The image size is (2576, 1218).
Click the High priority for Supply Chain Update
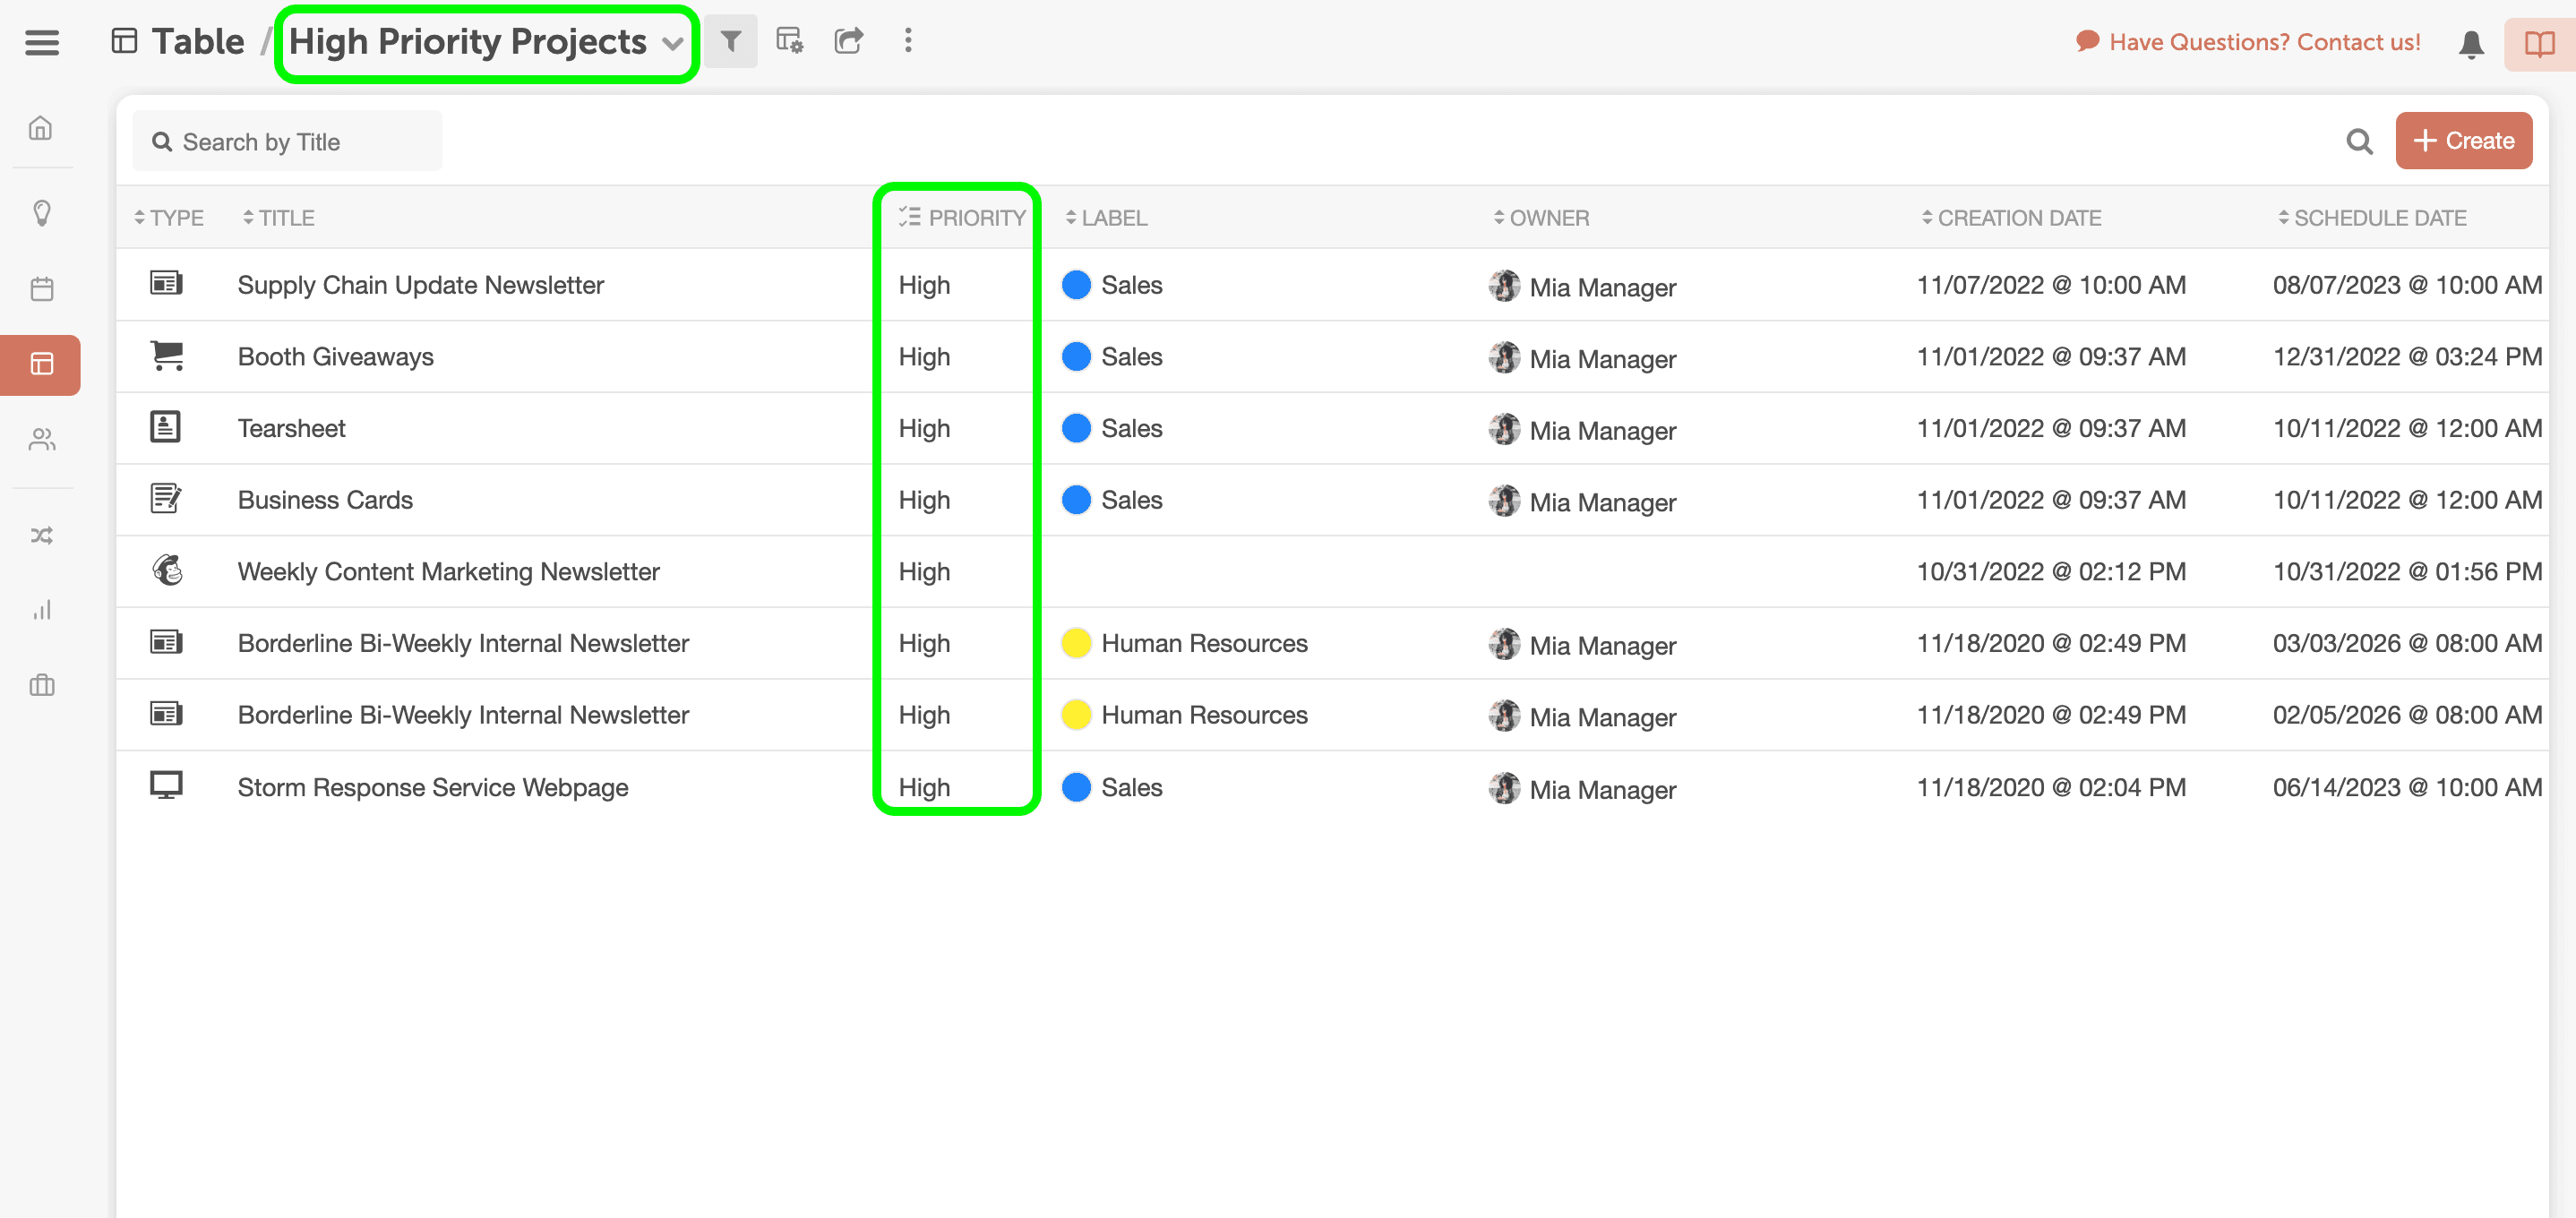pos(924,285)
